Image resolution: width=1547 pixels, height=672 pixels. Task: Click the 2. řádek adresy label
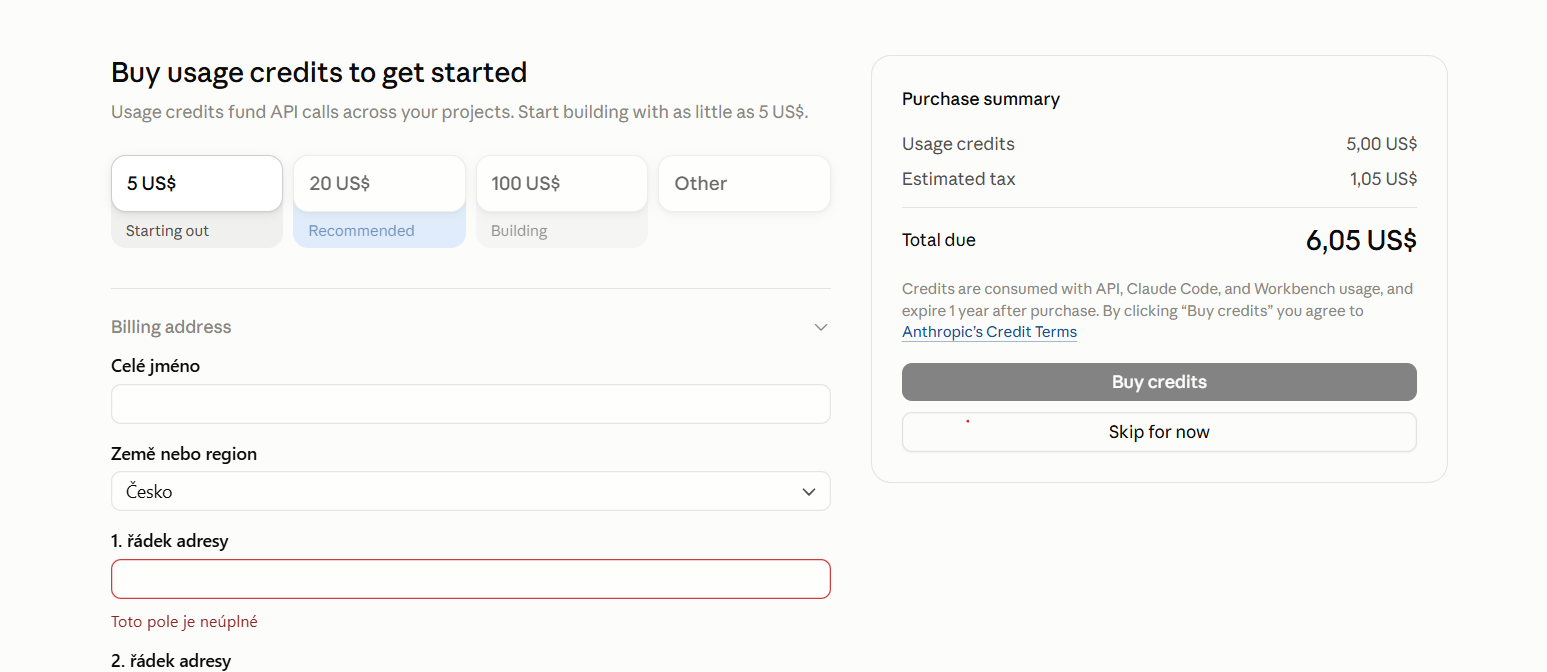(x=171, y=661)
